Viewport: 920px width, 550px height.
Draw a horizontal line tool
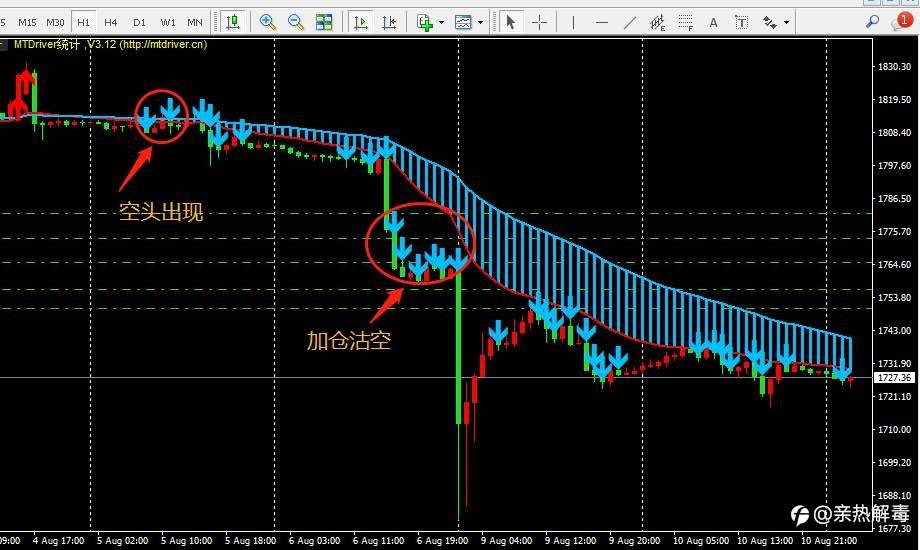(x=601, y=22)
